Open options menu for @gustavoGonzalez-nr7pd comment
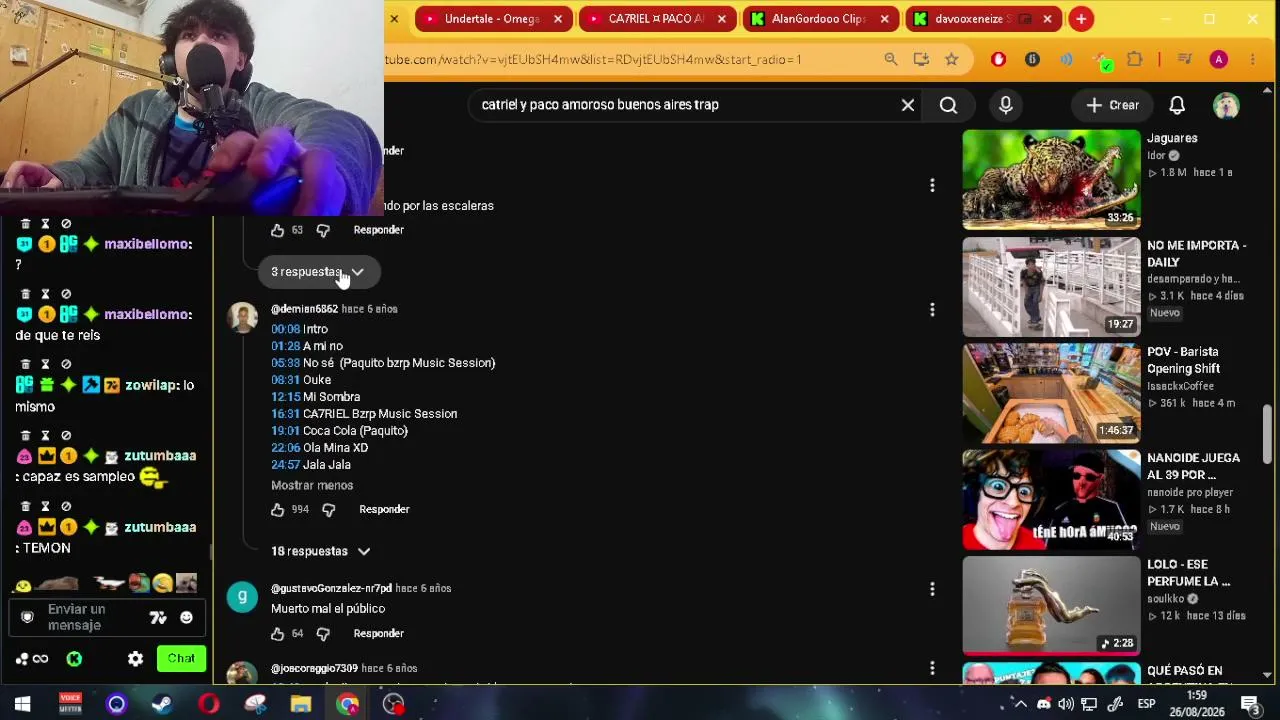Viewport: 1280px width, 720px height. [932, 589]
